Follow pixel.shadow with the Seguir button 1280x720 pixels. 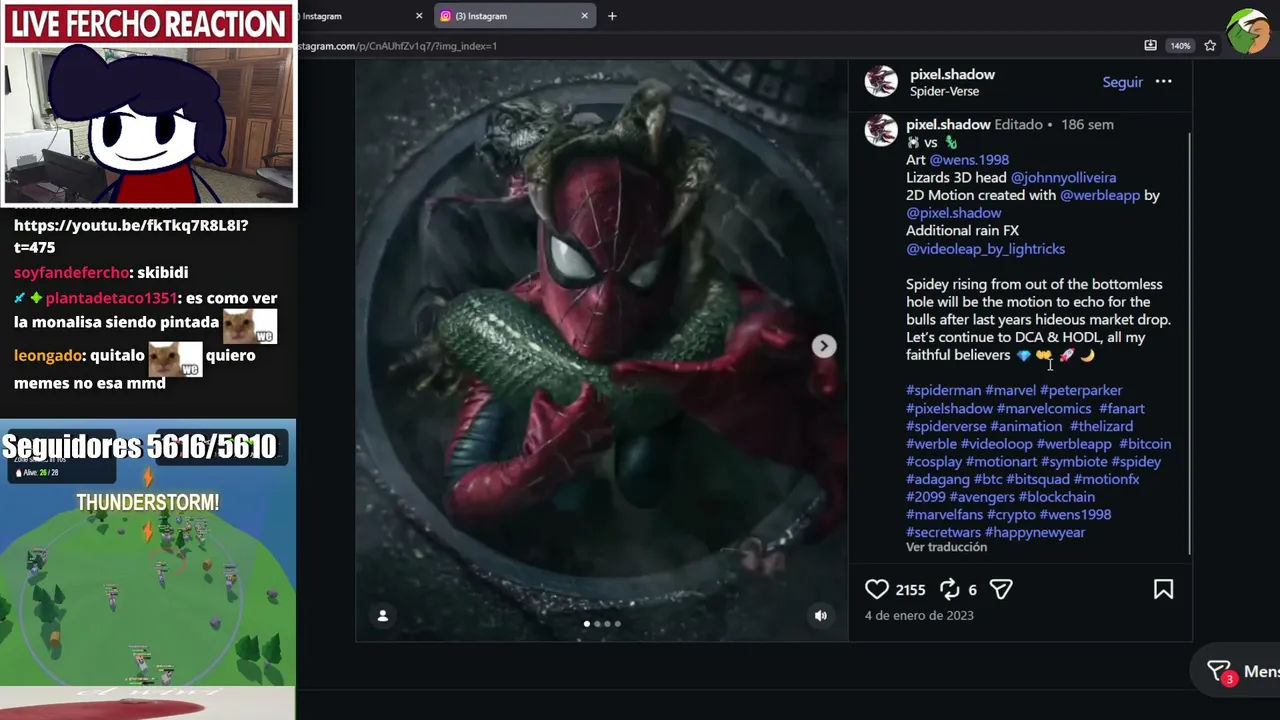pyautogui.click(x=1122, y=82)
